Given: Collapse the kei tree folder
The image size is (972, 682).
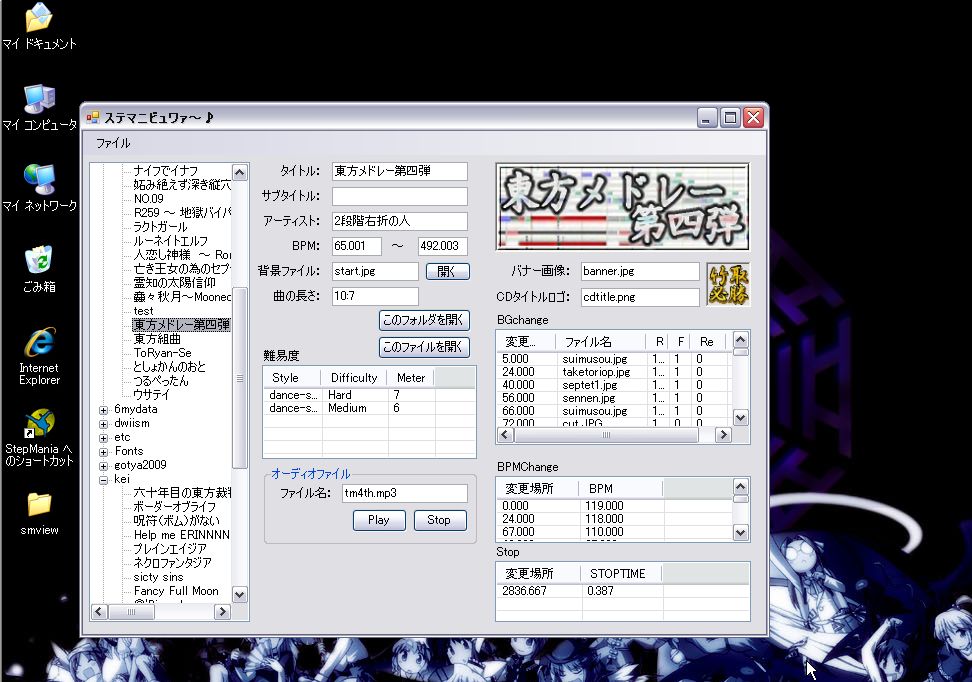Looking at the screenshot, I should pos(104,480).
